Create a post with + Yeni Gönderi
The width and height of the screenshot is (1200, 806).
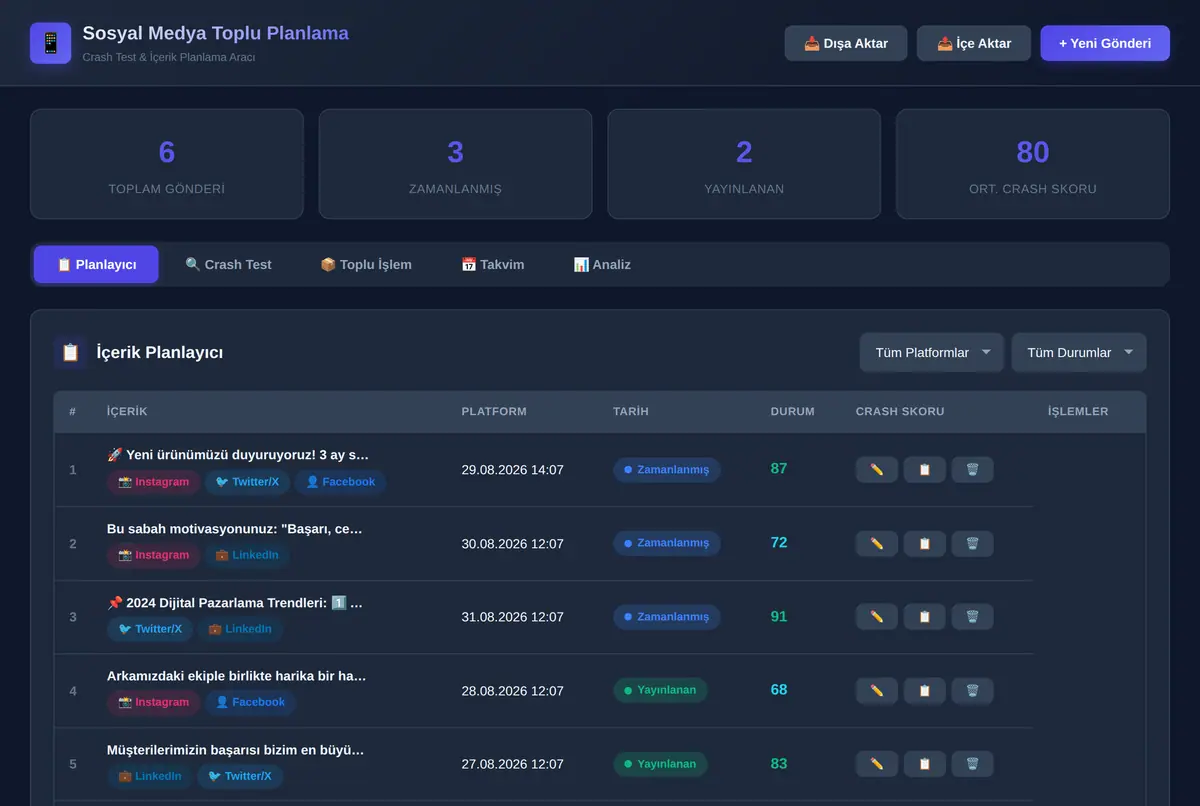click(x=1105, y=43)
